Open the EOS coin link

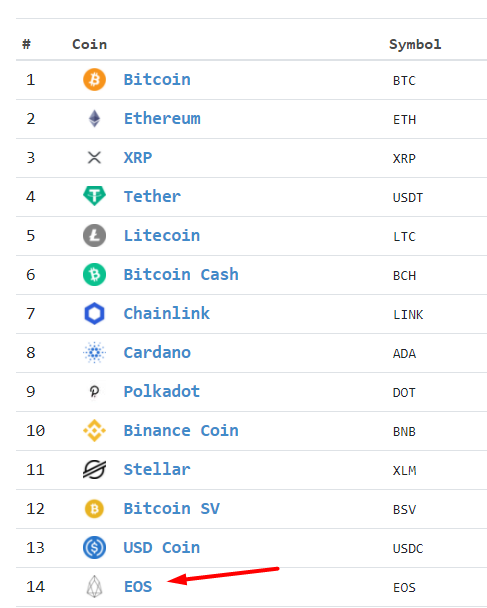click(x=138, y=587)
